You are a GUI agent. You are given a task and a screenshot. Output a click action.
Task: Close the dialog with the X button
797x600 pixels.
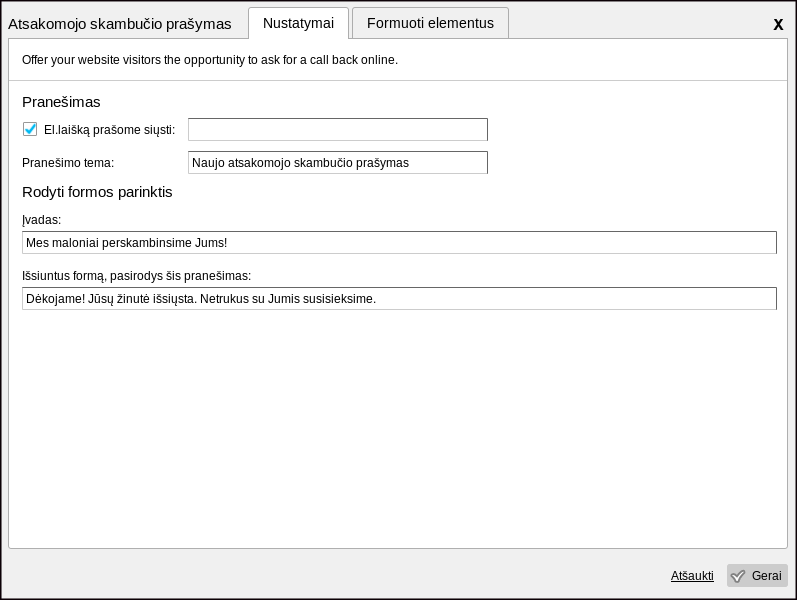point(778,25)
